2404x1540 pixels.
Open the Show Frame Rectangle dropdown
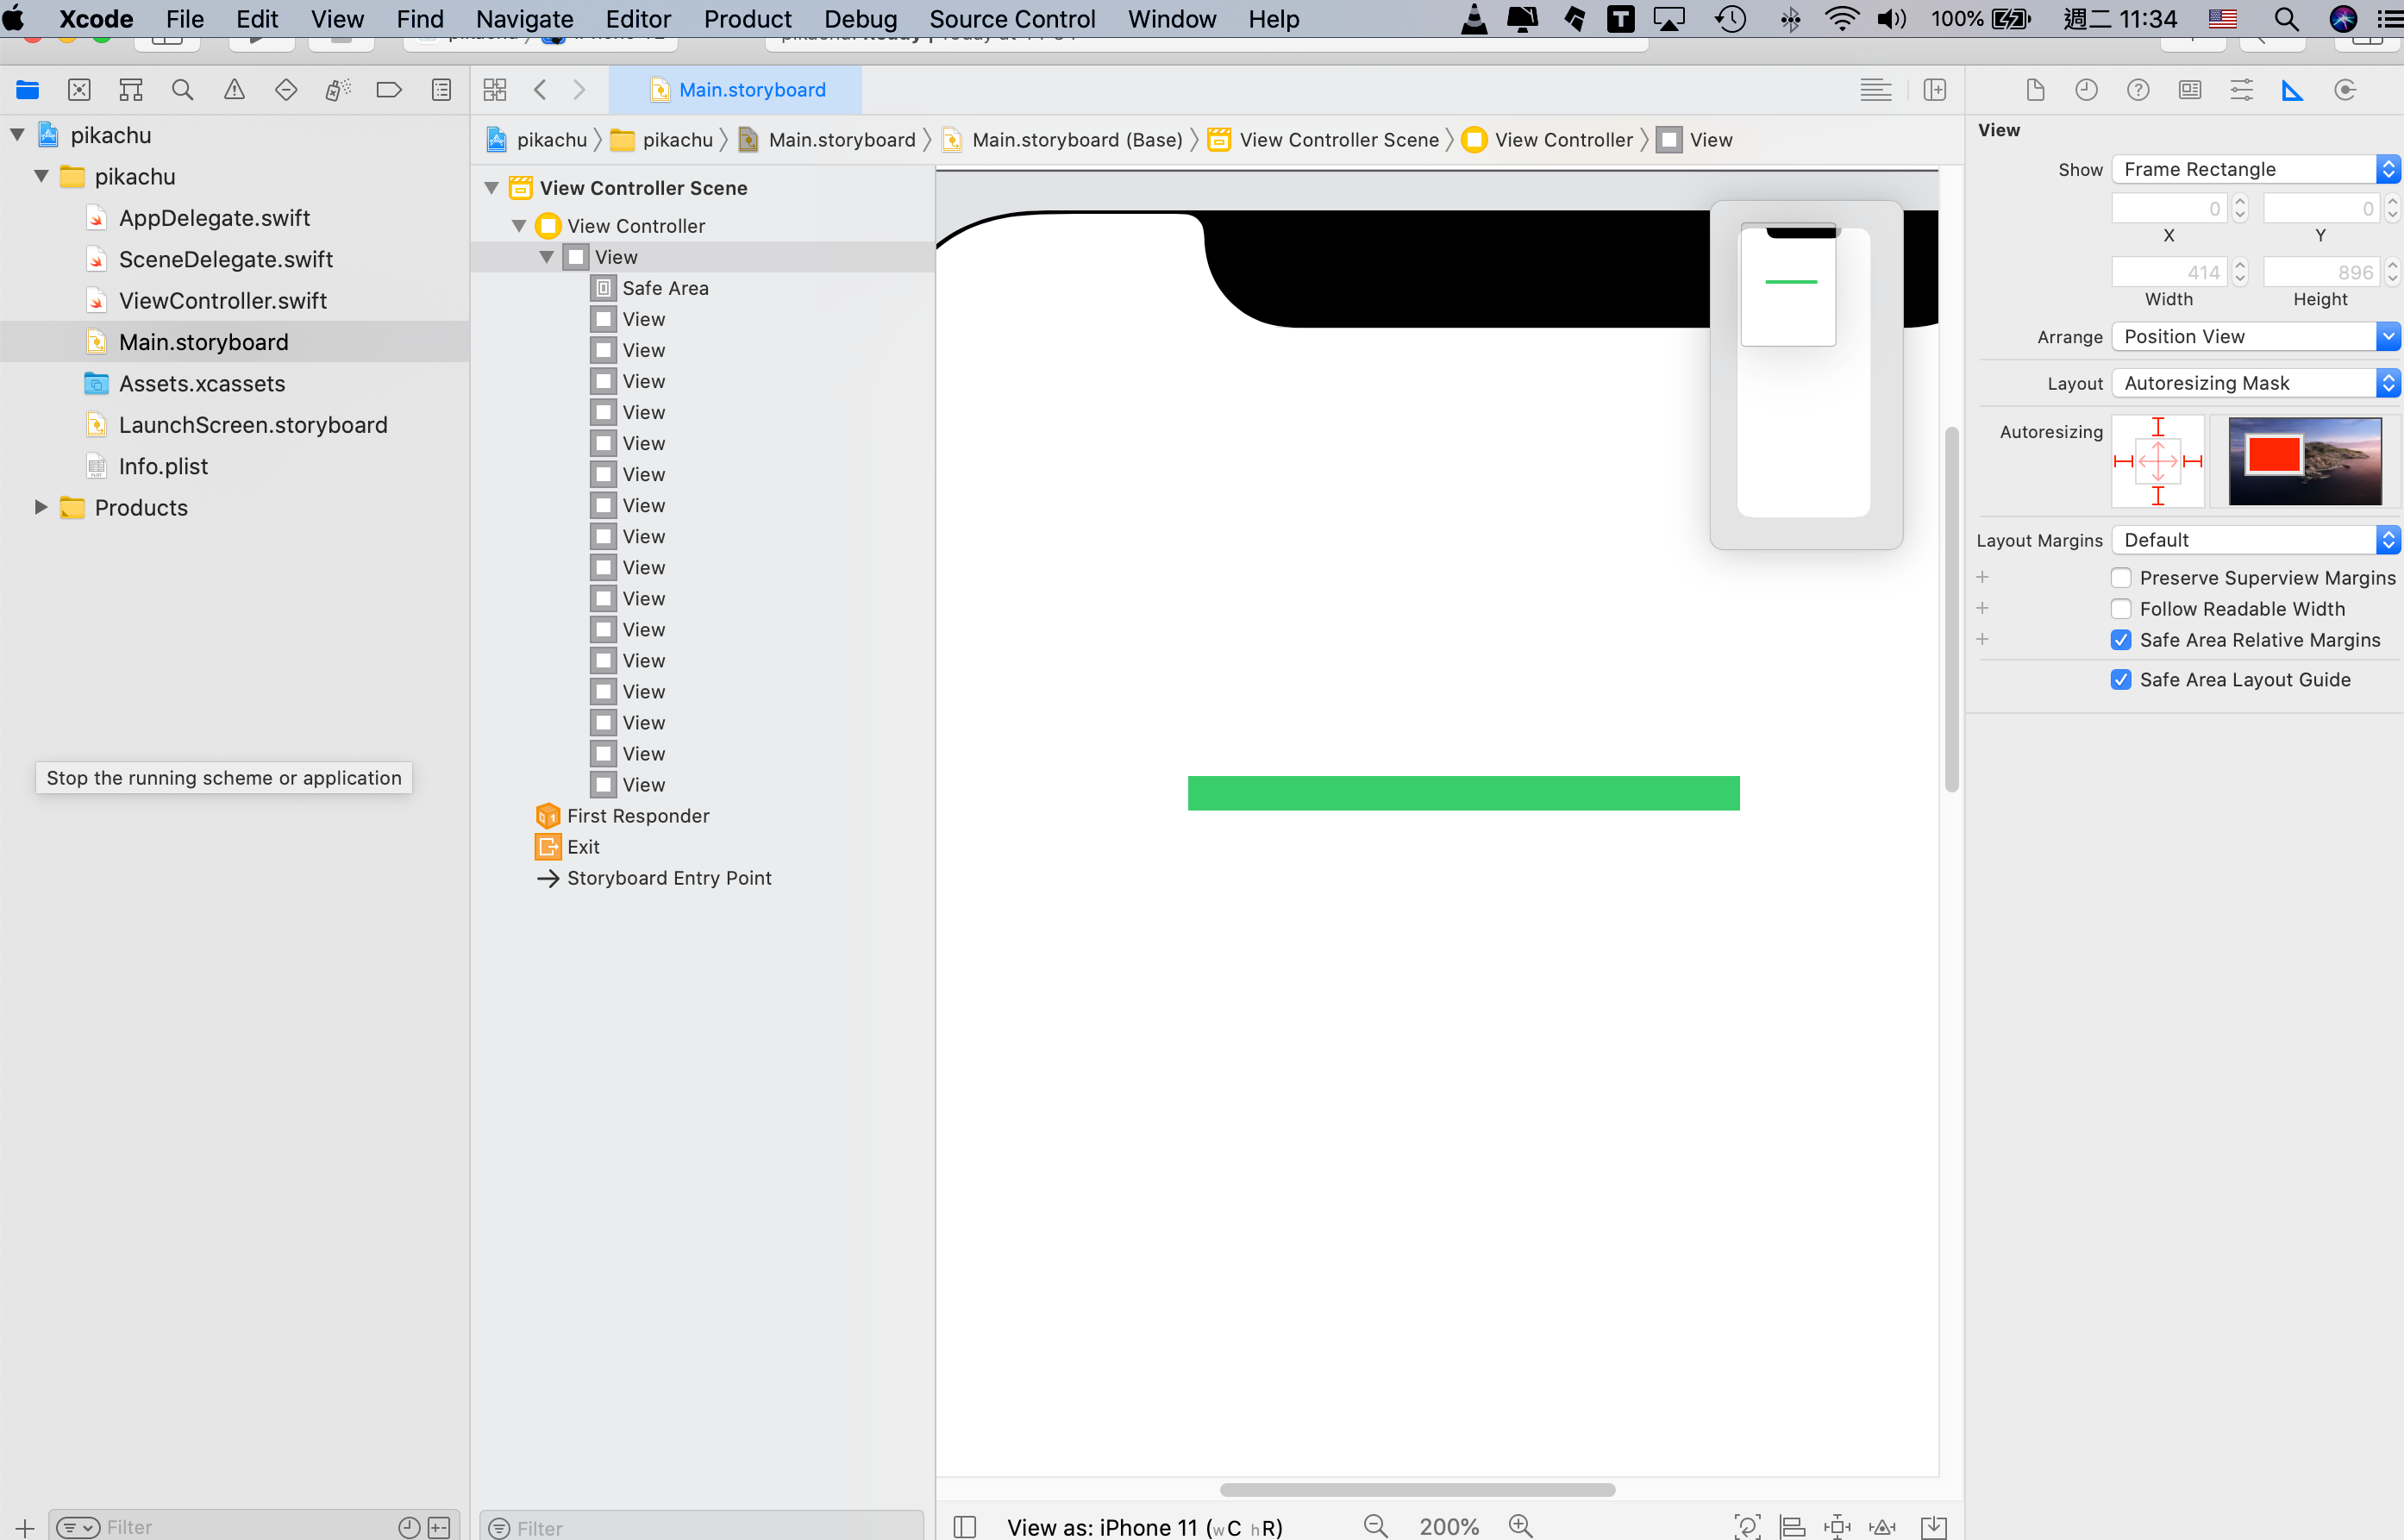pos(2254,169)
